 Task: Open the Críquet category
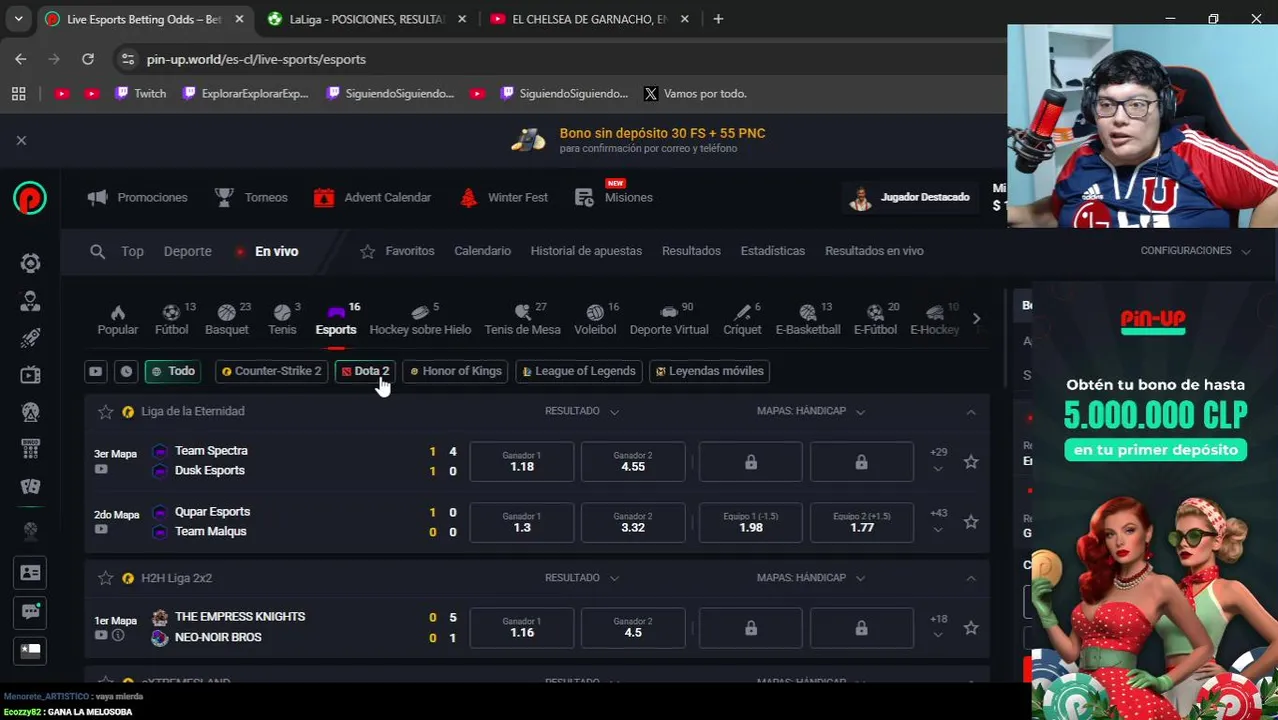(742, 319)
